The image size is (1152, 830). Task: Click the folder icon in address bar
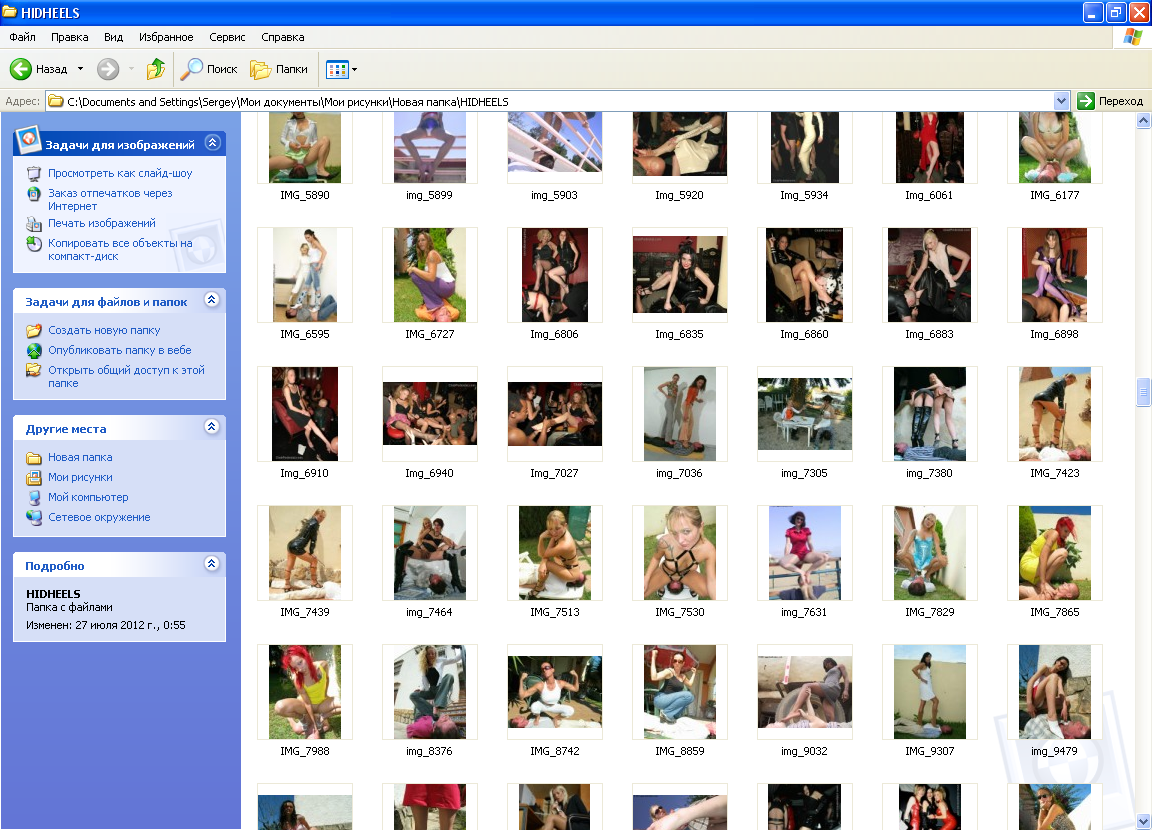pos(56,101)
